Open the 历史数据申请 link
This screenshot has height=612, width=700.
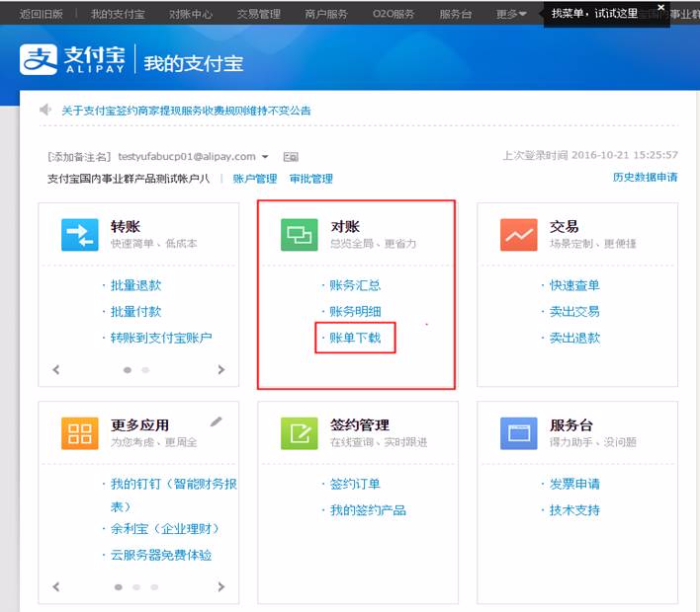point(645,177)
